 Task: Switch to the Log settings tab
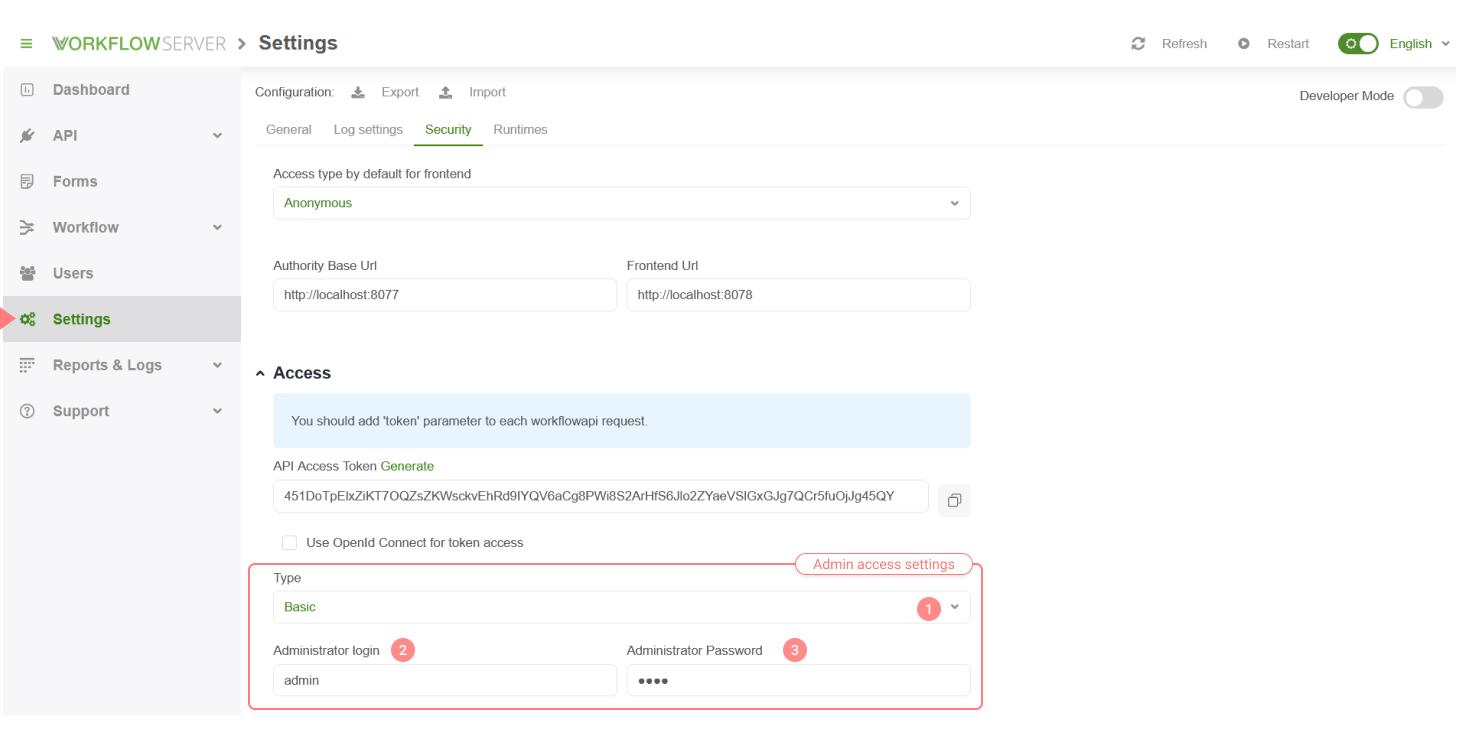pos(368,130)
